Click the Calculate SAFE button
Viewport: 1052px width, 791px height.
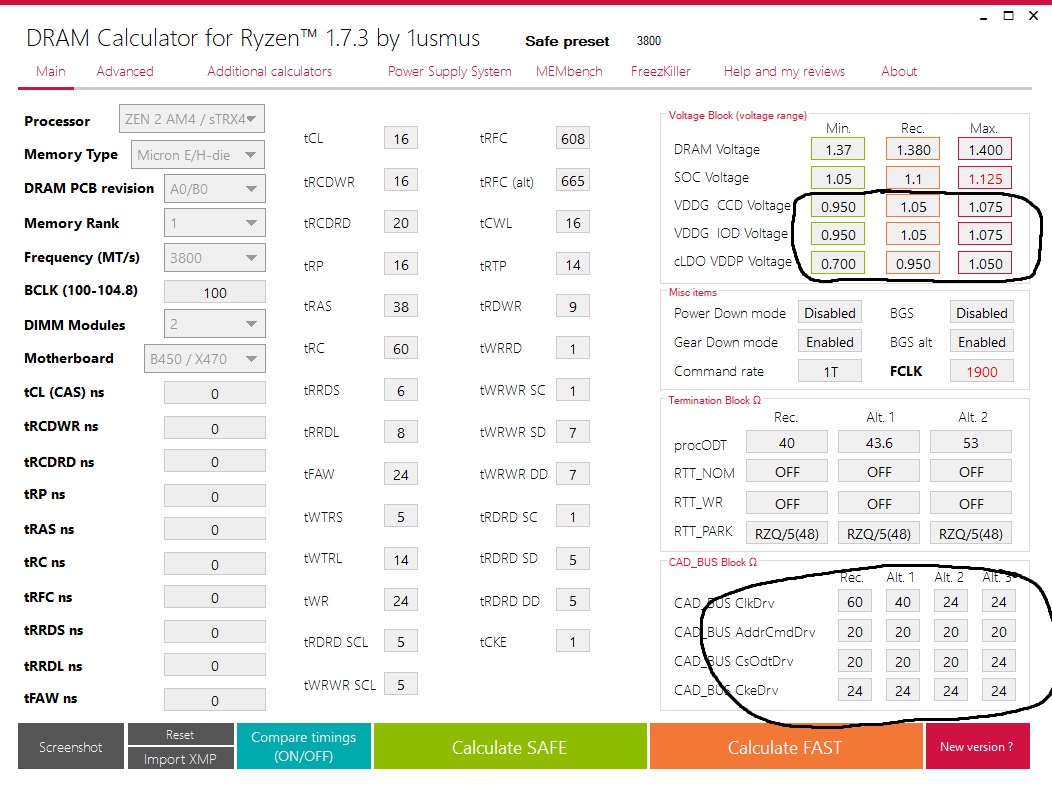click(x=510, y=746)
